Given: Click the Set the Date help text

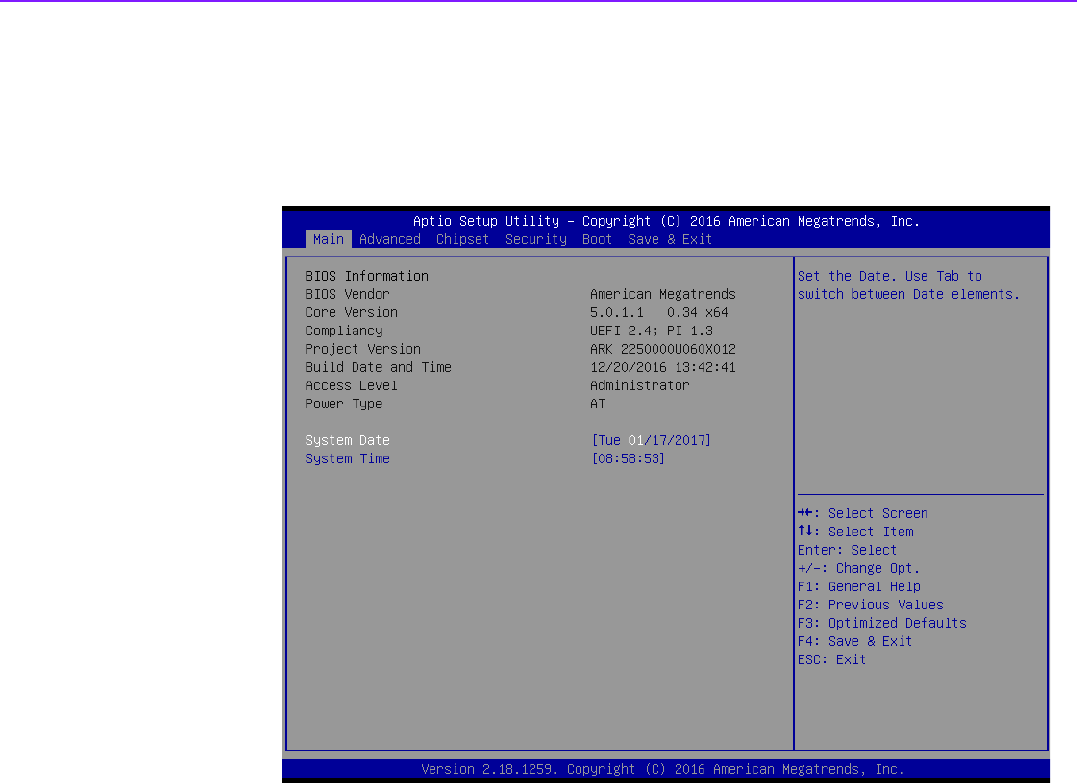Looking at the screenshot, I should (x=909, y=285).
